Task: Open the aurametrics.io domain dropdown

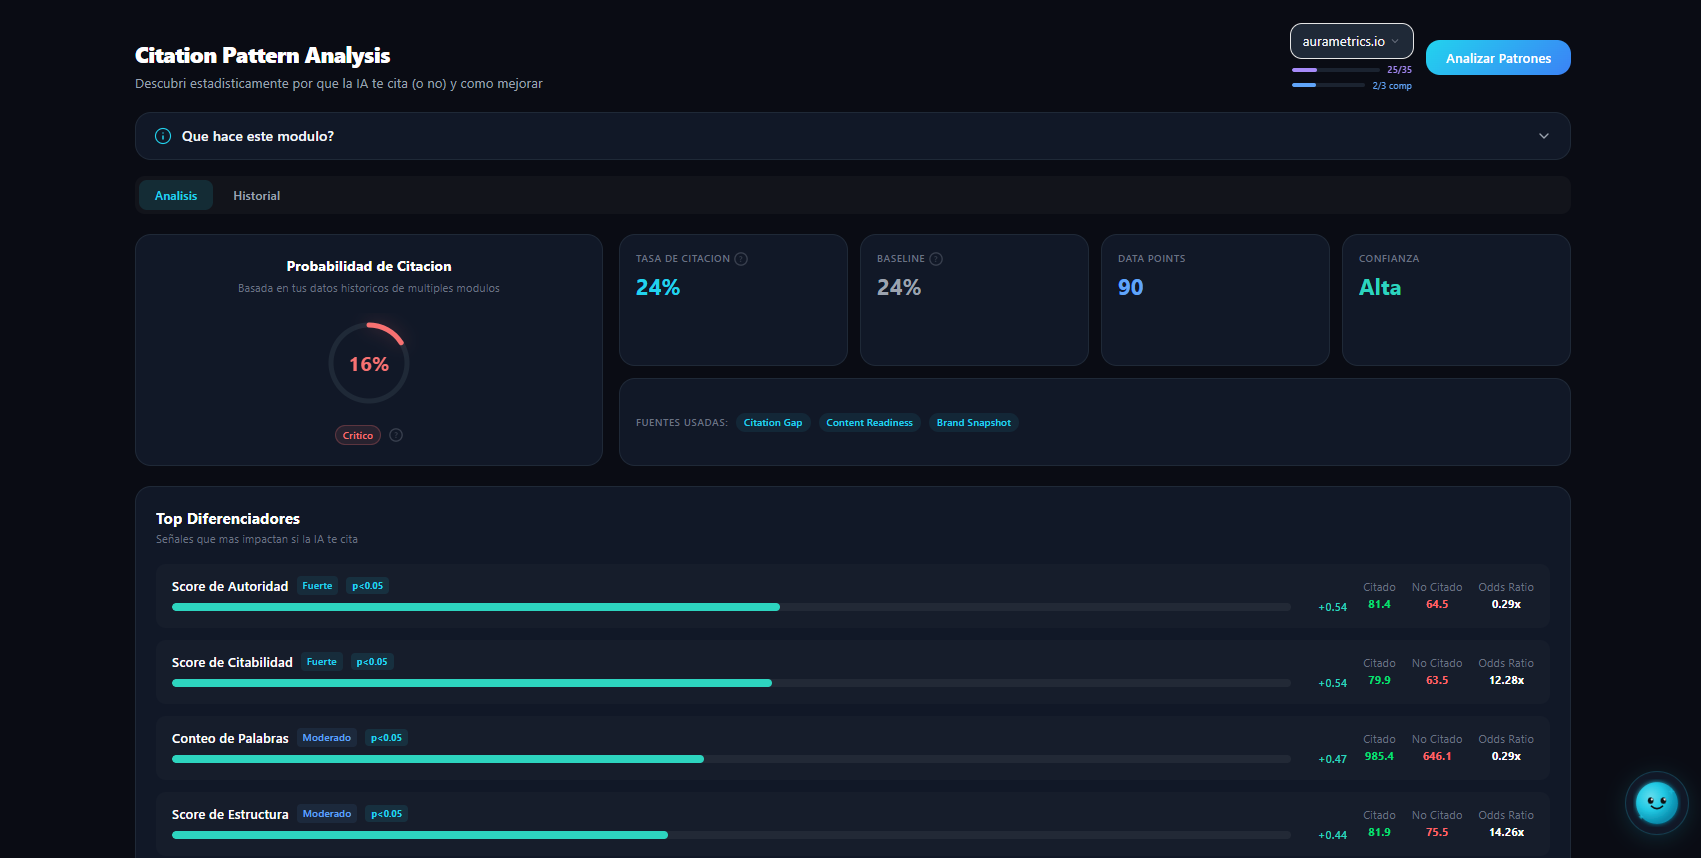Action: pyautogui.click(x=1350, y=41)
